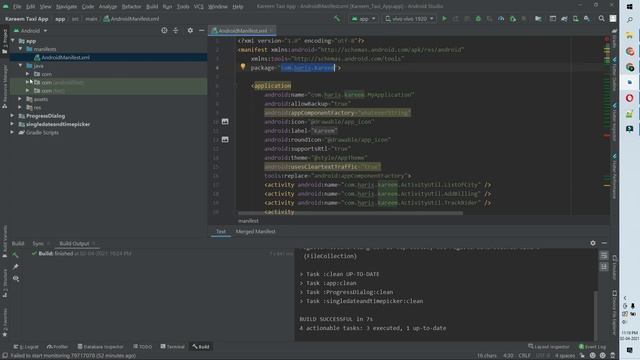Hide the Project panel with minus icon
The image size is (640, 360).
click(x=201, y=31)
